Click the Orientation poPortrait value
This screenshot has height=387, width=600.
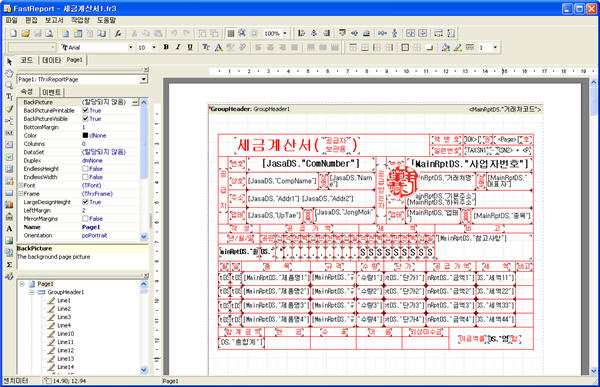(95, 235)
